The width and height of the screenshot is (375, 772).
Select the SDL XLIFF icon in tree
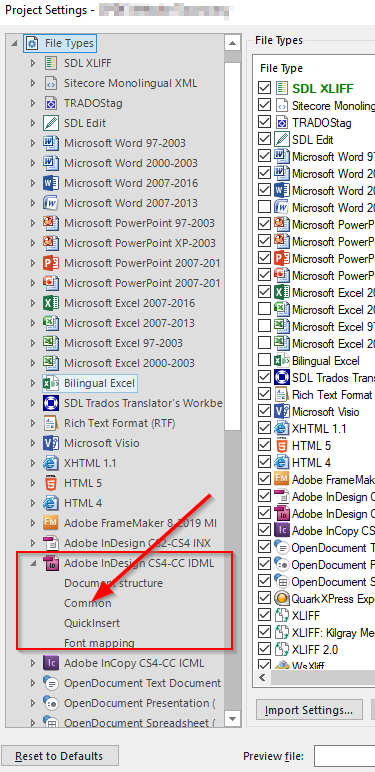[x=50, y=63]
